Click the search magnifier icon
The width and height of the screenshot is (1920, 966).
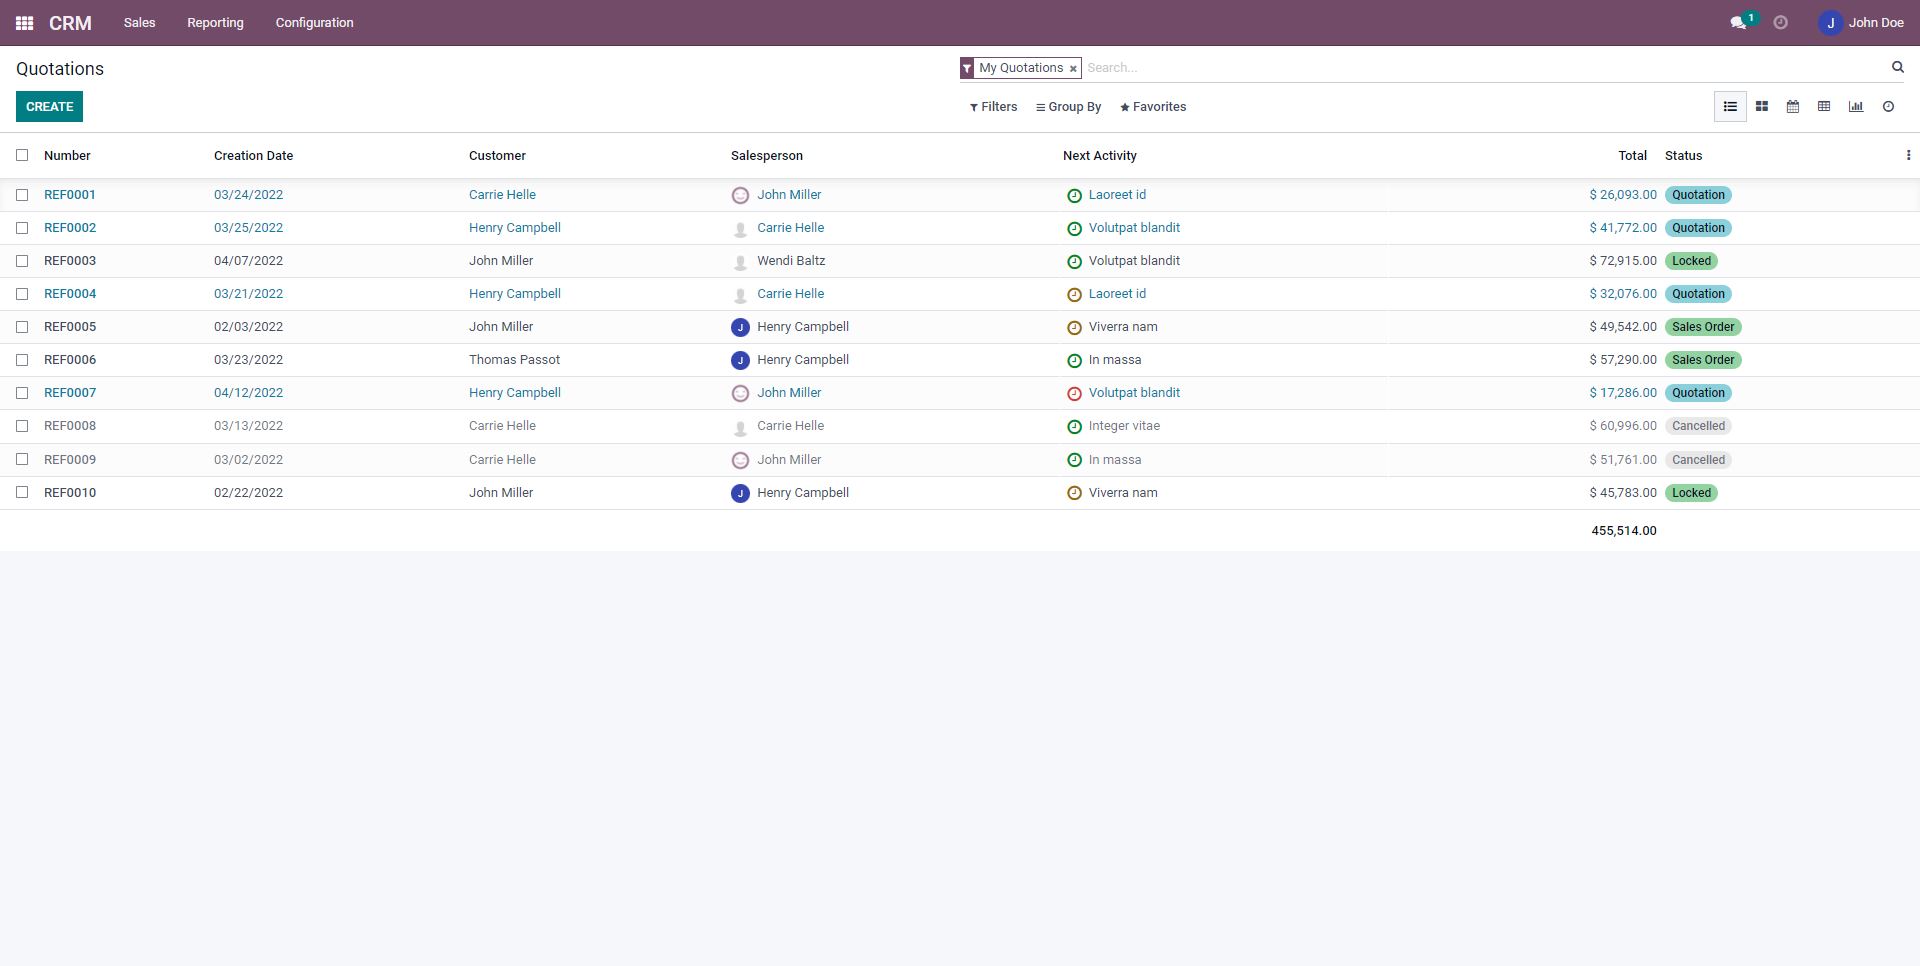(1897, 68)
